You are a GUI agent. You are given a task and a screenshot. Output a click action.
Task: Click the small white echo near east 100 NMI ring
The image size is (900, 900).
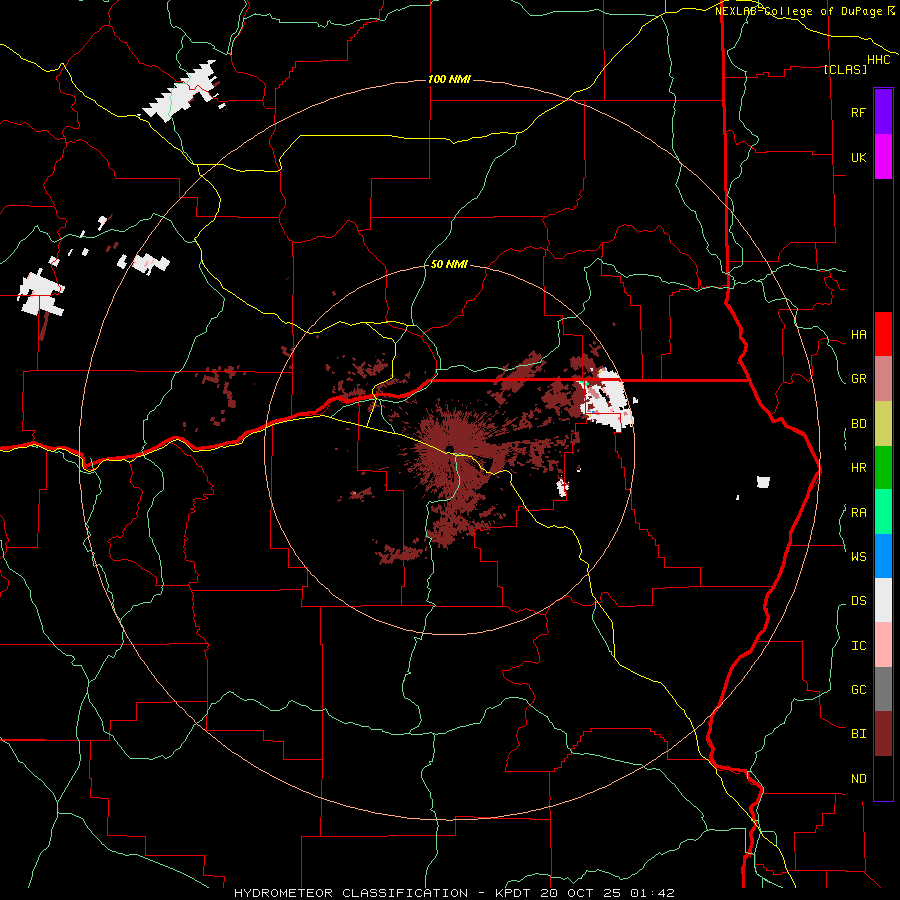[x=763, y=482]
